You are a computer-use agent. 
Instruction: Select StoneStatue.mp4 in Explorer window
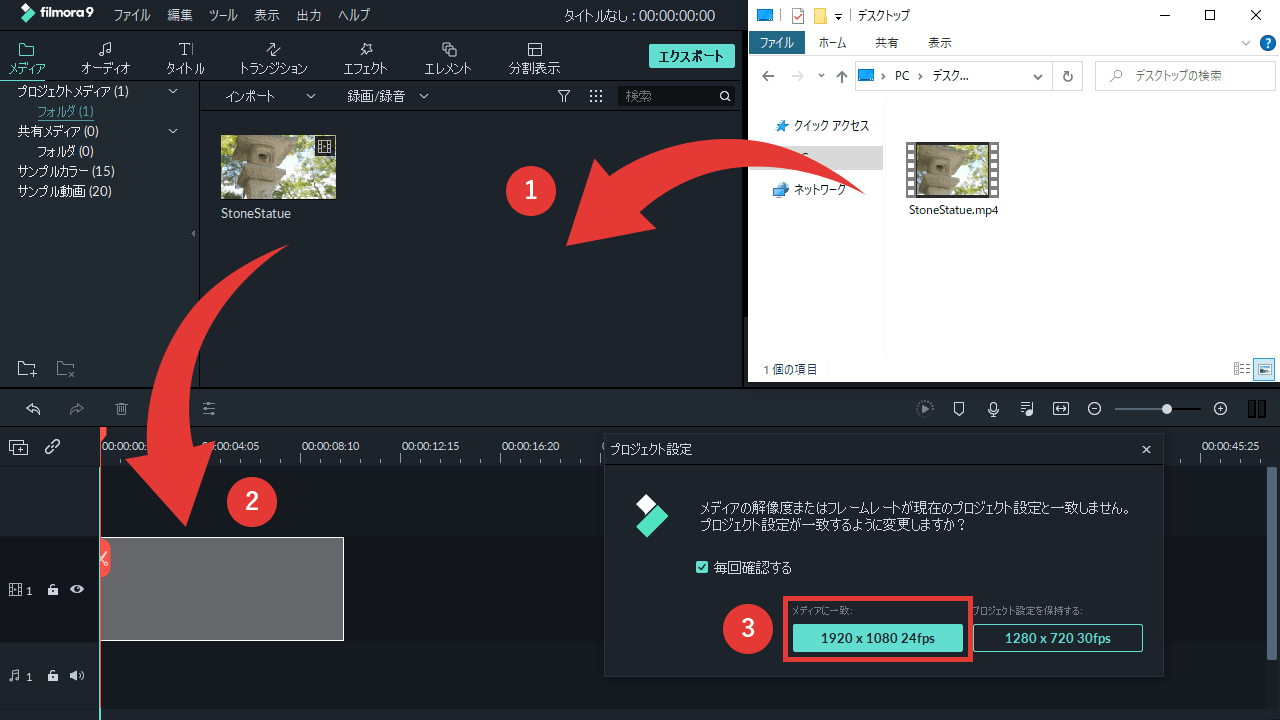[953, 178]
